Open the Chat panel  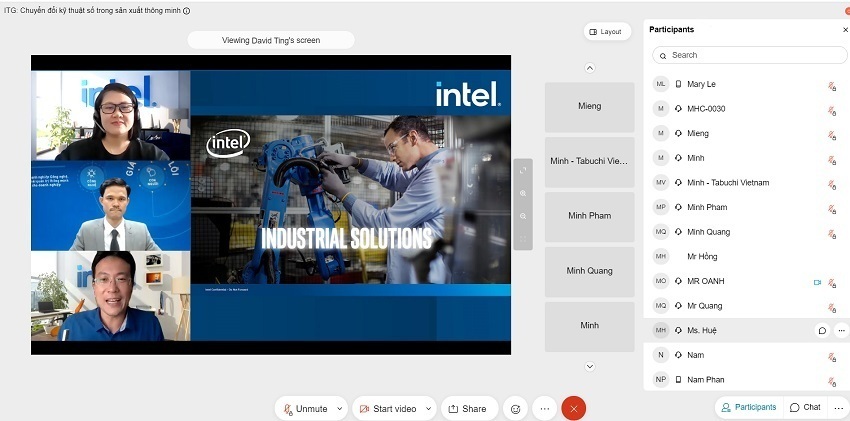click(805, 407)
